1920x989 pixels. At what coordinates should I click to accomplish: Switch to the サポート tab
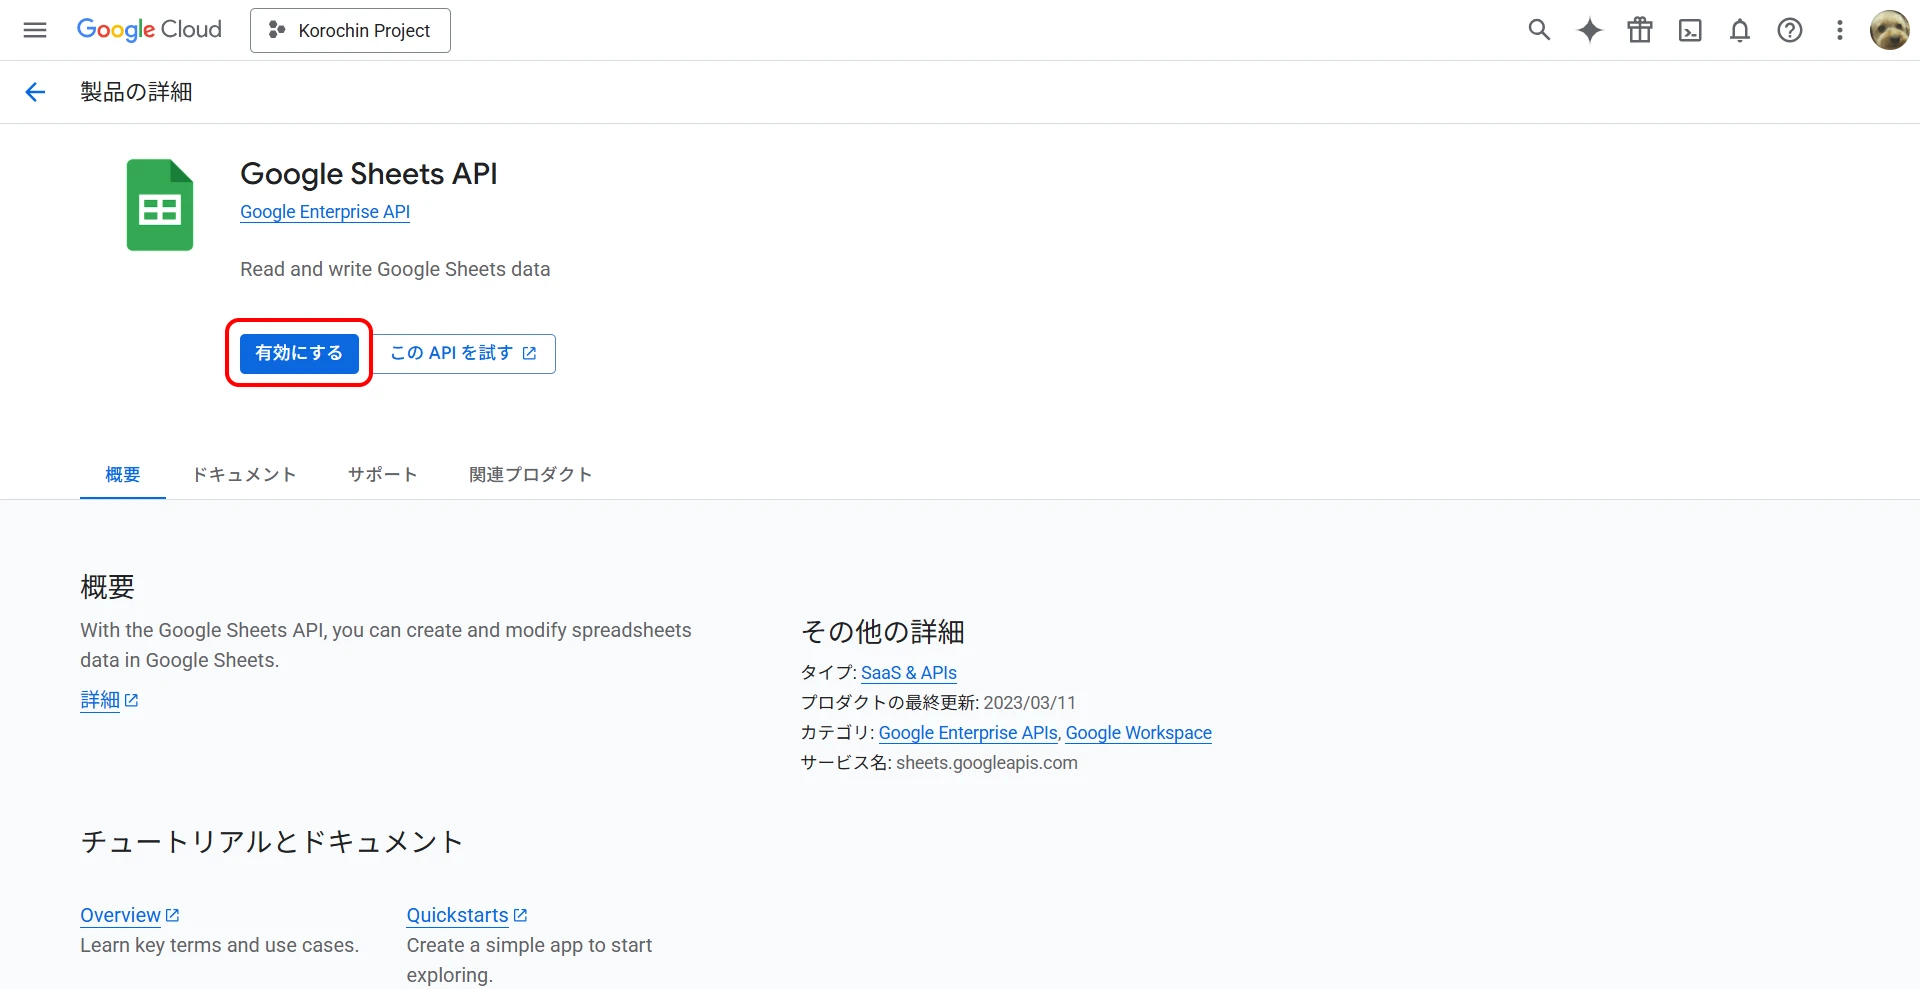click(x=382, y=474)
